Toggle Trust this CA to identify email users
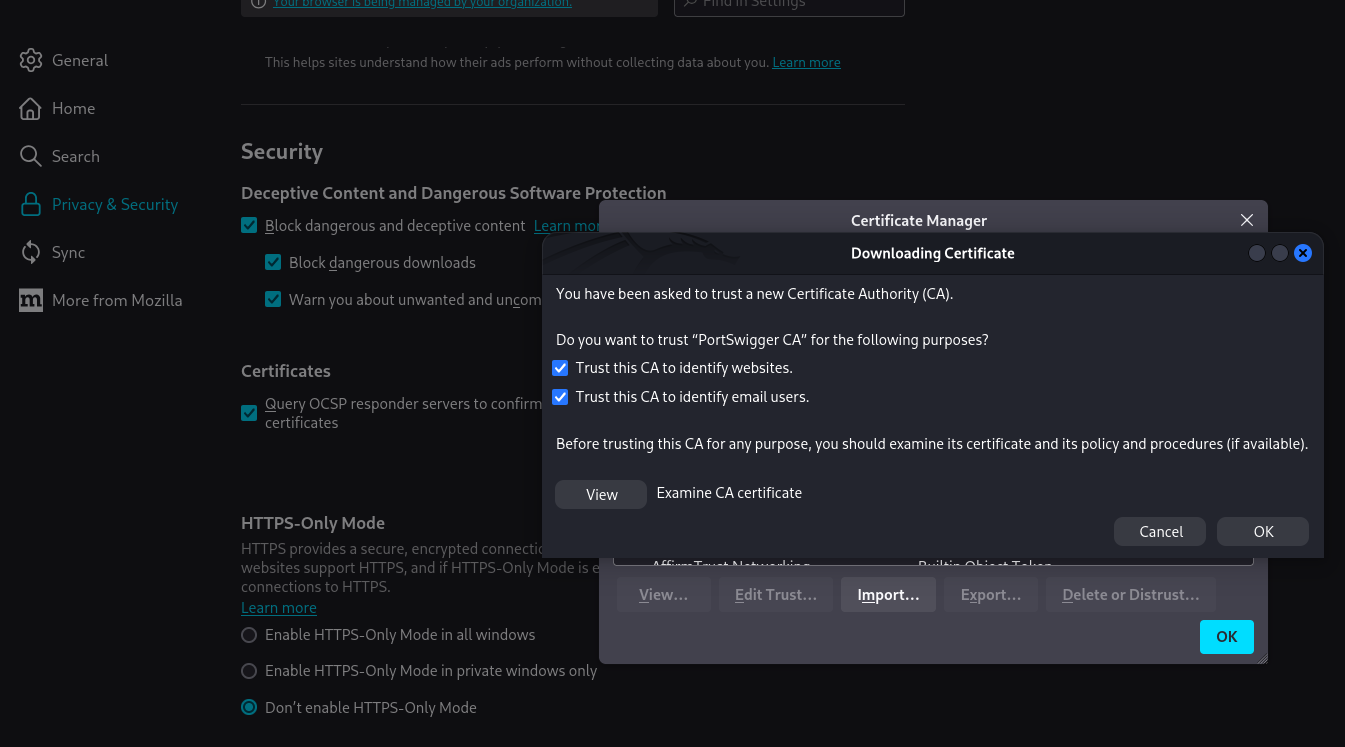Screen dimensions: 1345x747 (560, 397)
